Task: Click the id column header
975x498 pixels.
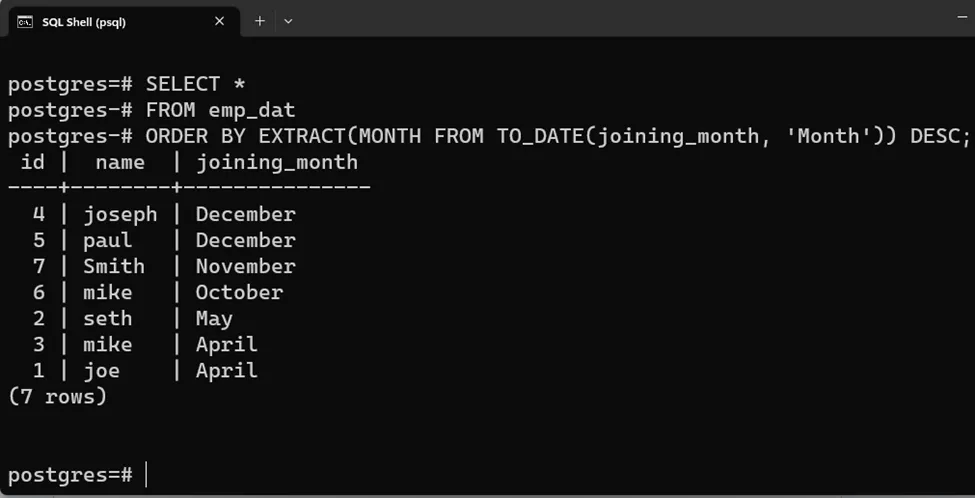Action: (x=33, y=162)
